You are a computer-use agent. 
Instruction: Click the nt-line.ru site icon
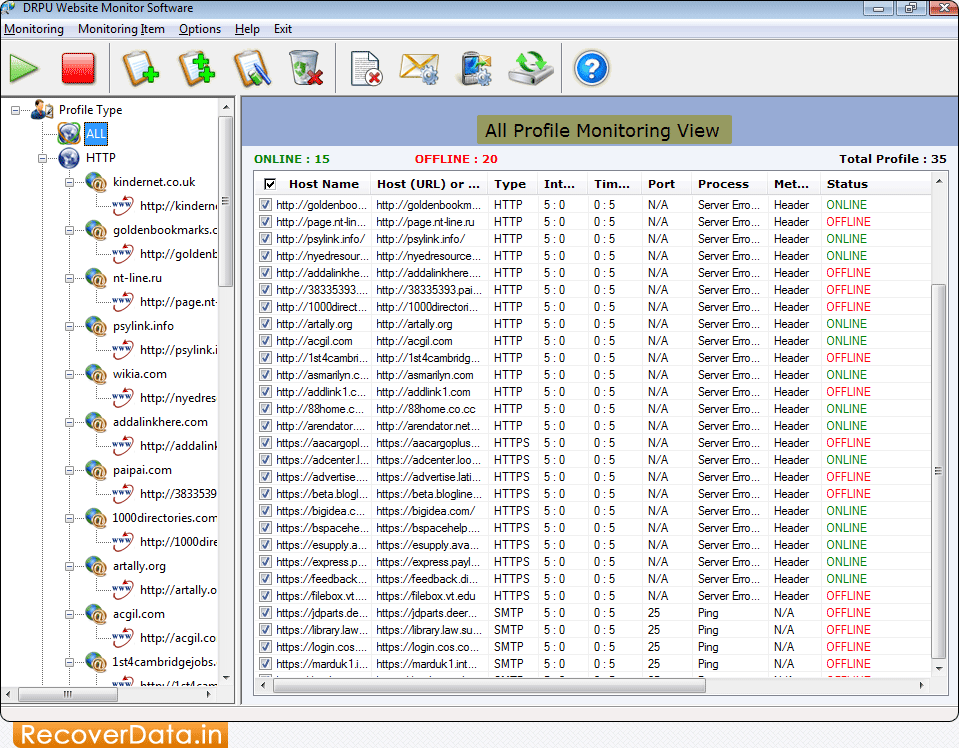click(96, 278)
